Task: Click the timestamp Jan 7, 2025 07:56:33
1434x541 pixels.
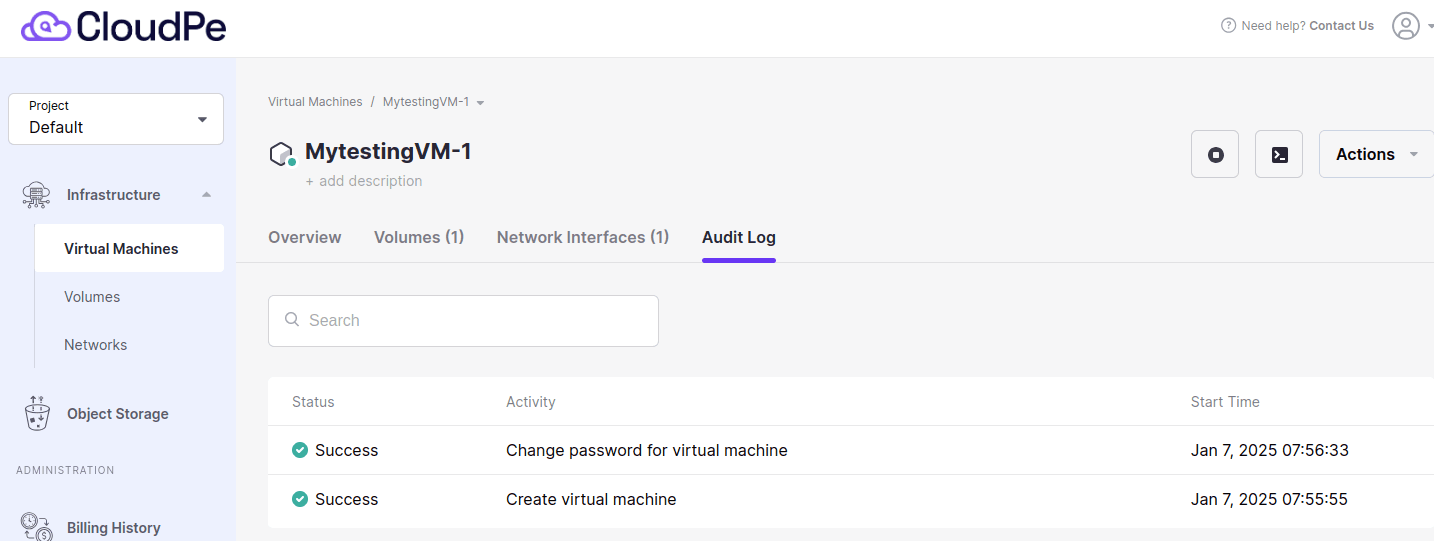Action: click(x=1270, y=450)
